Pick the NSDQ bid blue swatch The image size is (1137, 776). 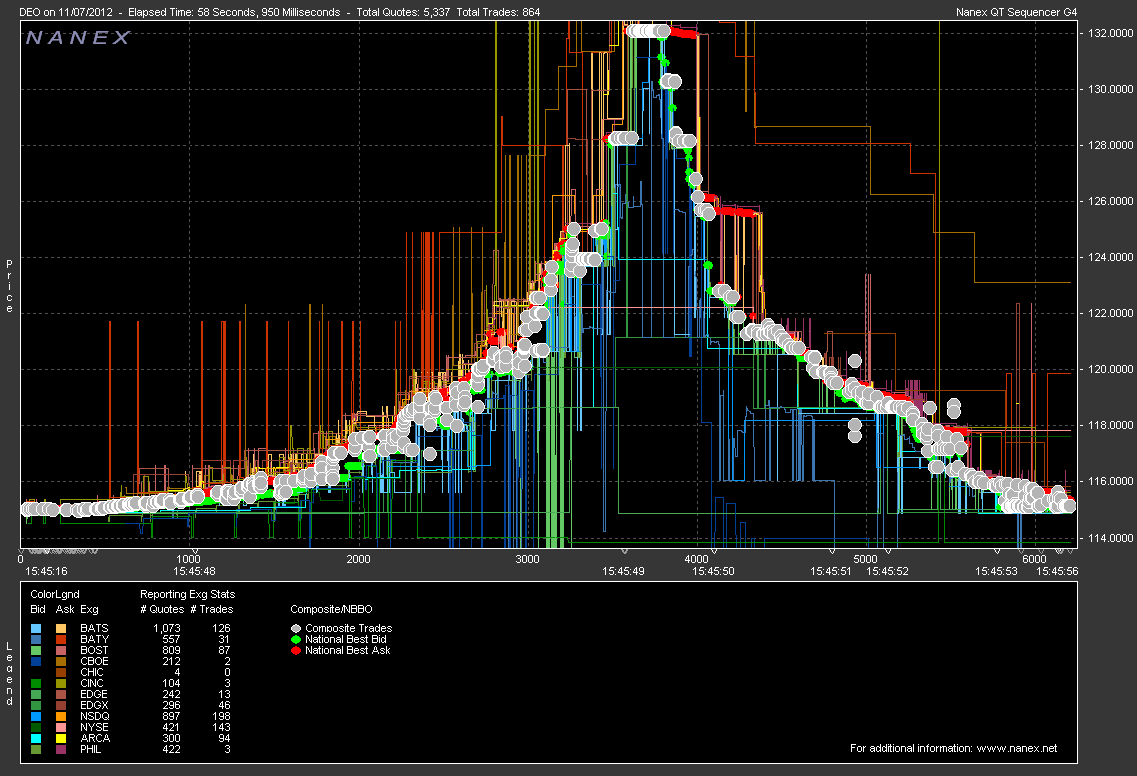[36, 716]
